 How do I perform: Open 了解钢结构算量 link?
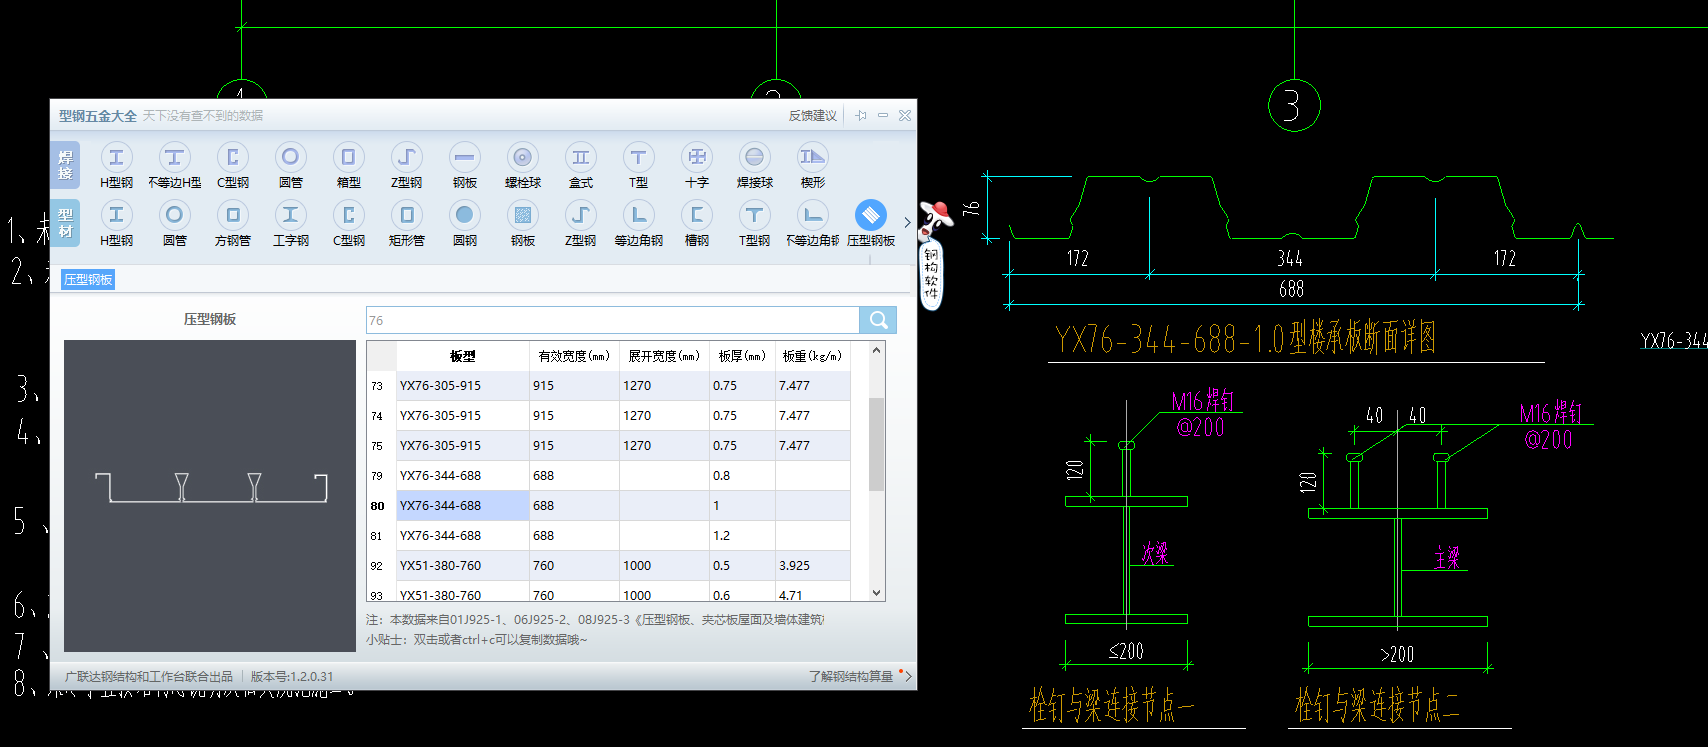[851, 677]
